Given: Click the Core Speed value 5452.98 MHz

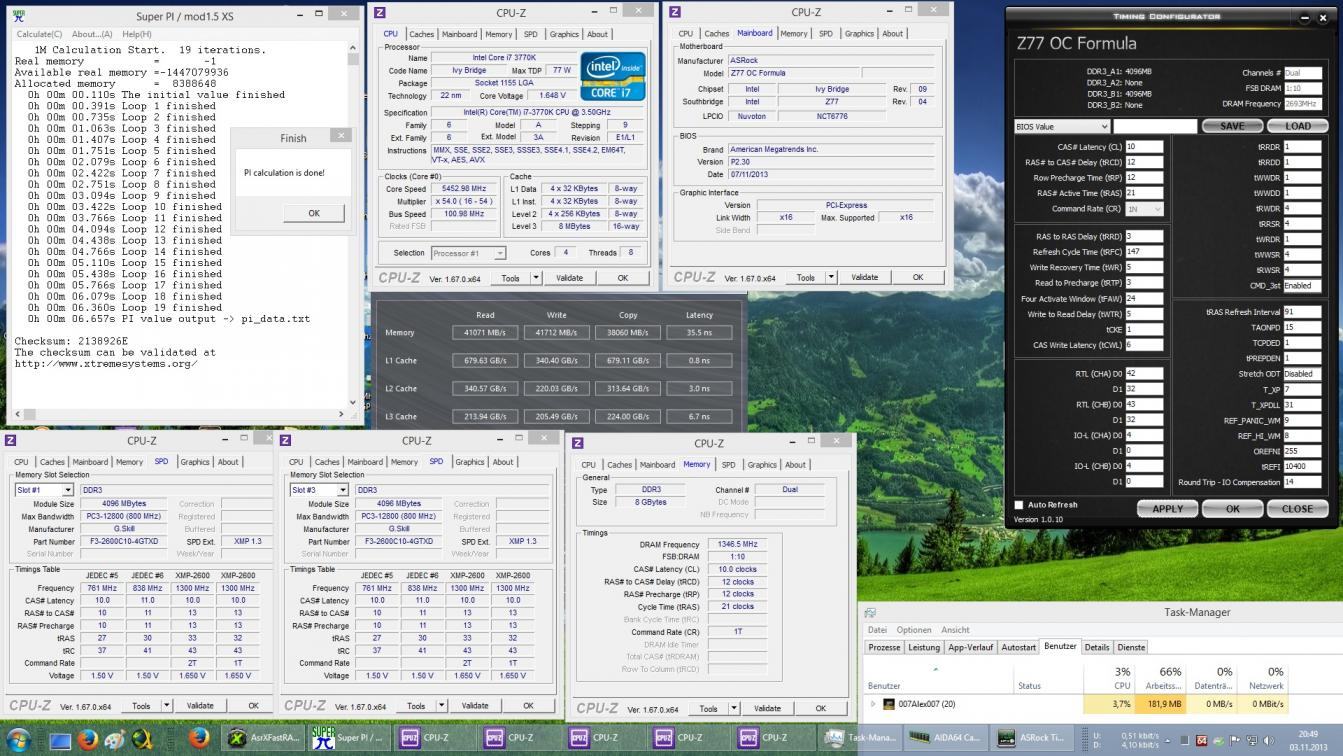Looking at the screenshot, I should (464, 189).
